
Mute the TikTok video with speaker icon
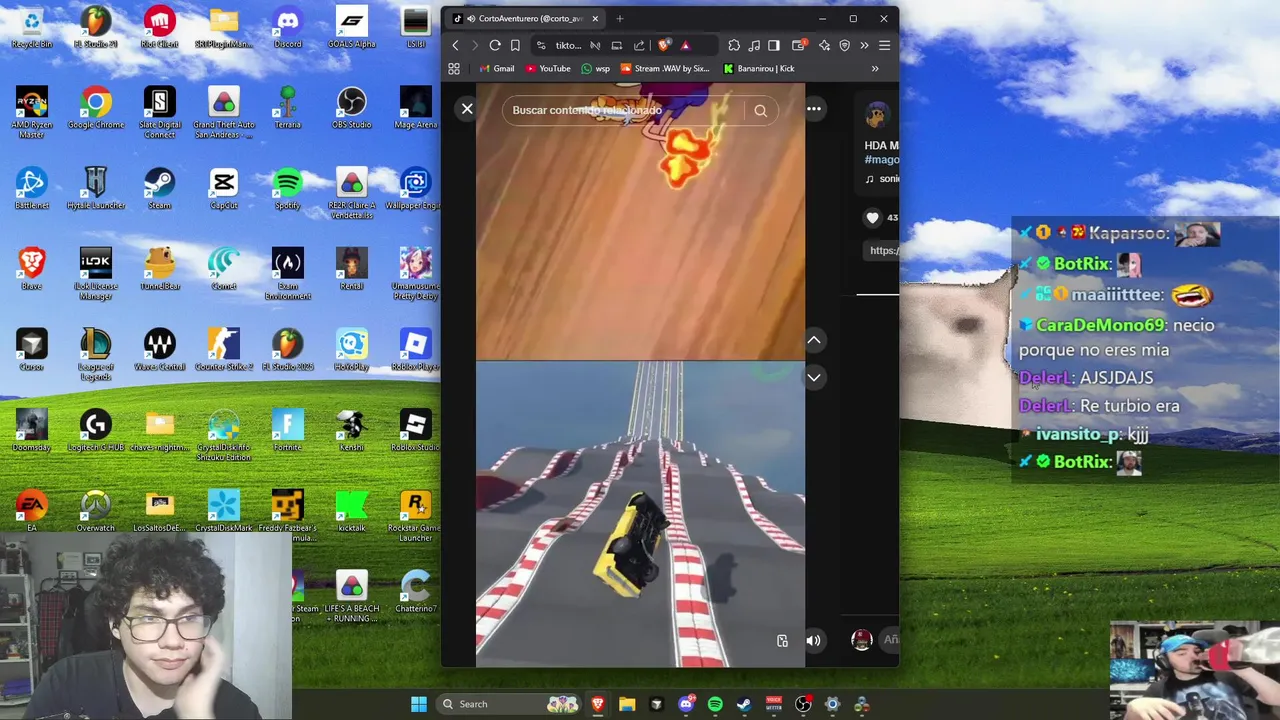click(813, 641)
